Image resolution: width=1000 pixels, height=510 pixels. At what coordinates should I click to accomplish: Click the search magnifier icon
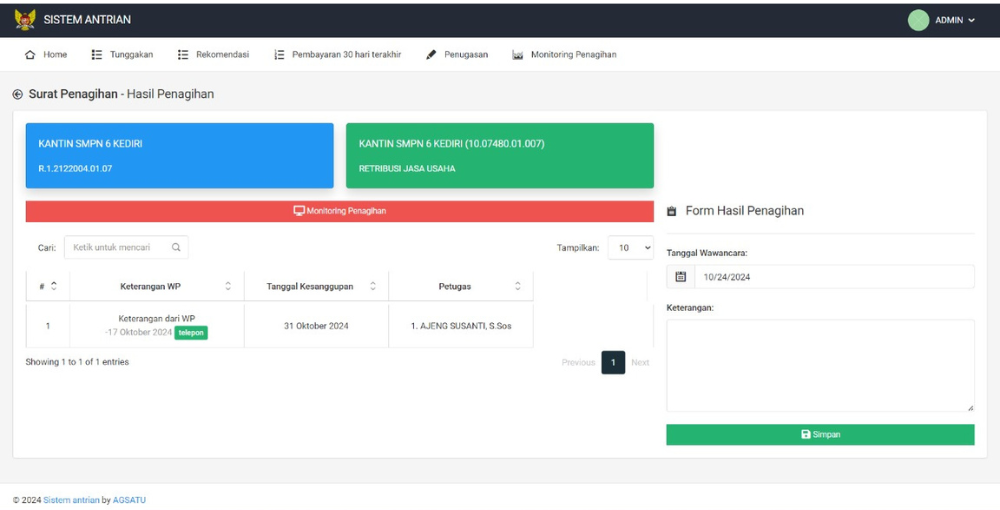[176, 247]
